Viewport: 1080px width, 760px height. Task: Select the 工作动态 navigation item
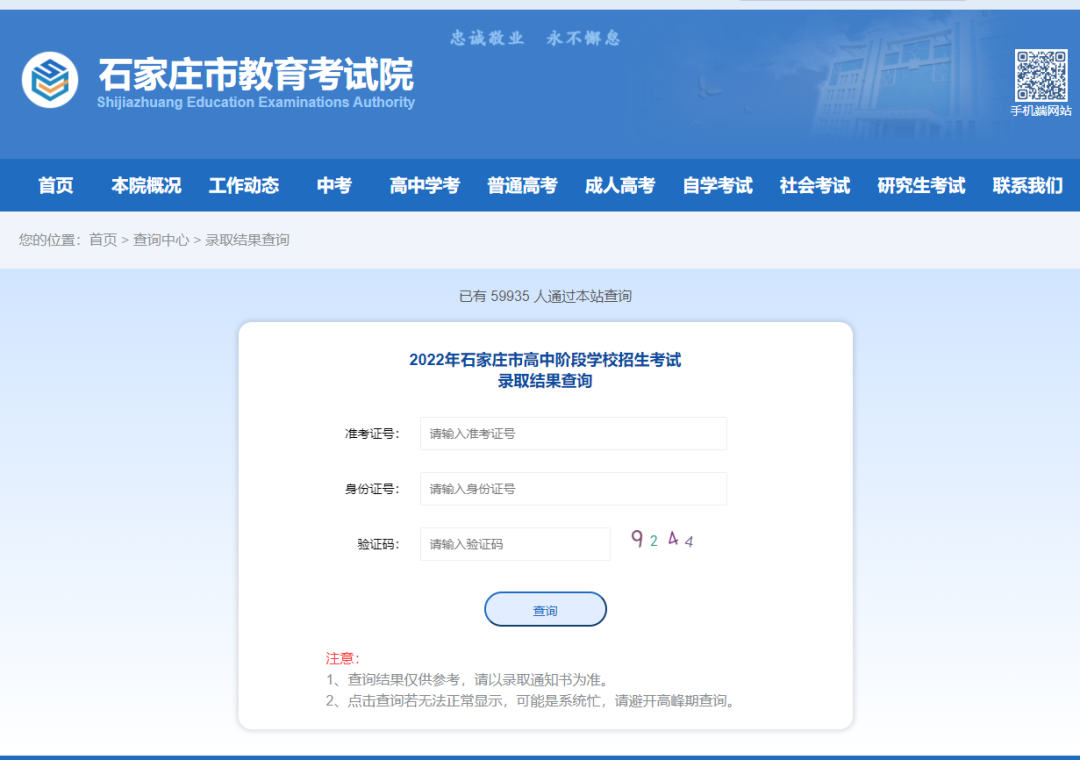(x=245, y=185)
